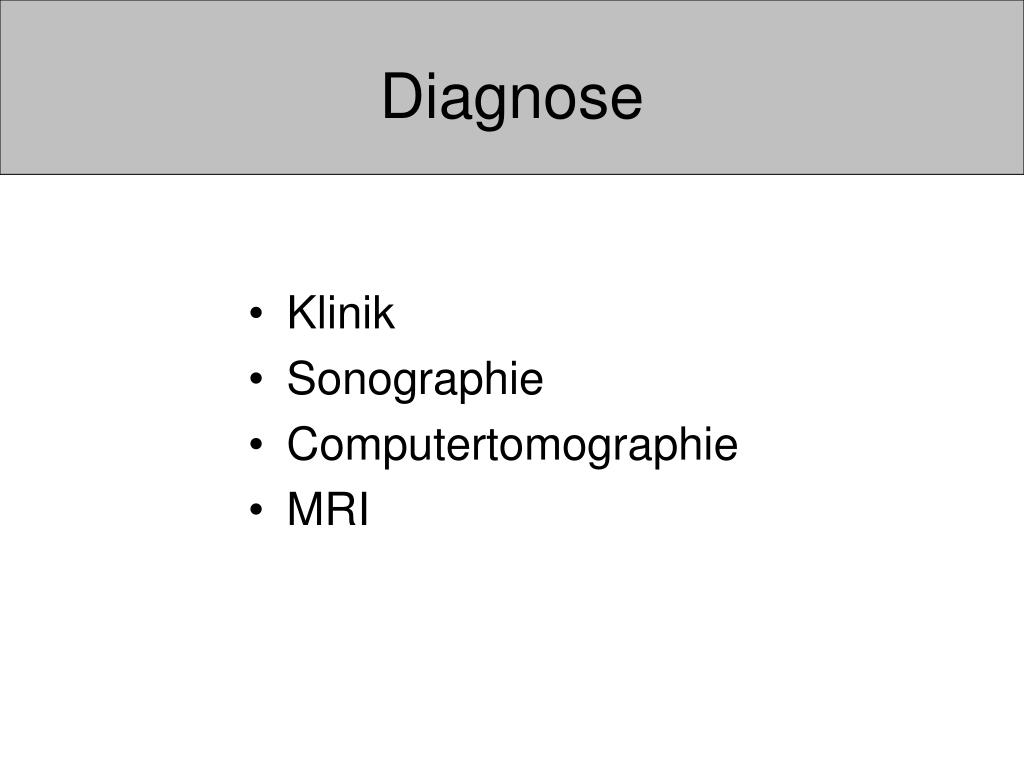1024x768 pixels.
Task: Select the "MRI" bullet text
Action: (328, 509)
